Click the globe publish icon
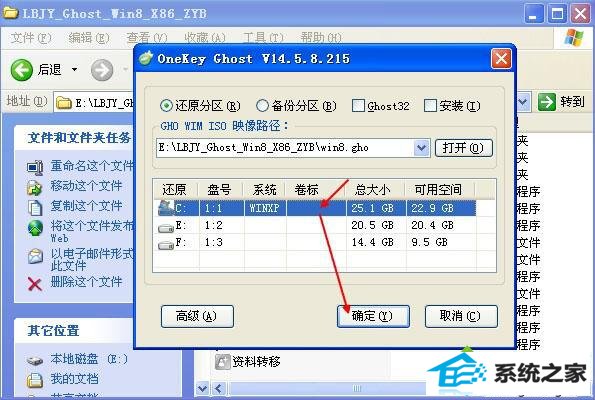The width and height of the screenshot is (595, 400). 35,228
